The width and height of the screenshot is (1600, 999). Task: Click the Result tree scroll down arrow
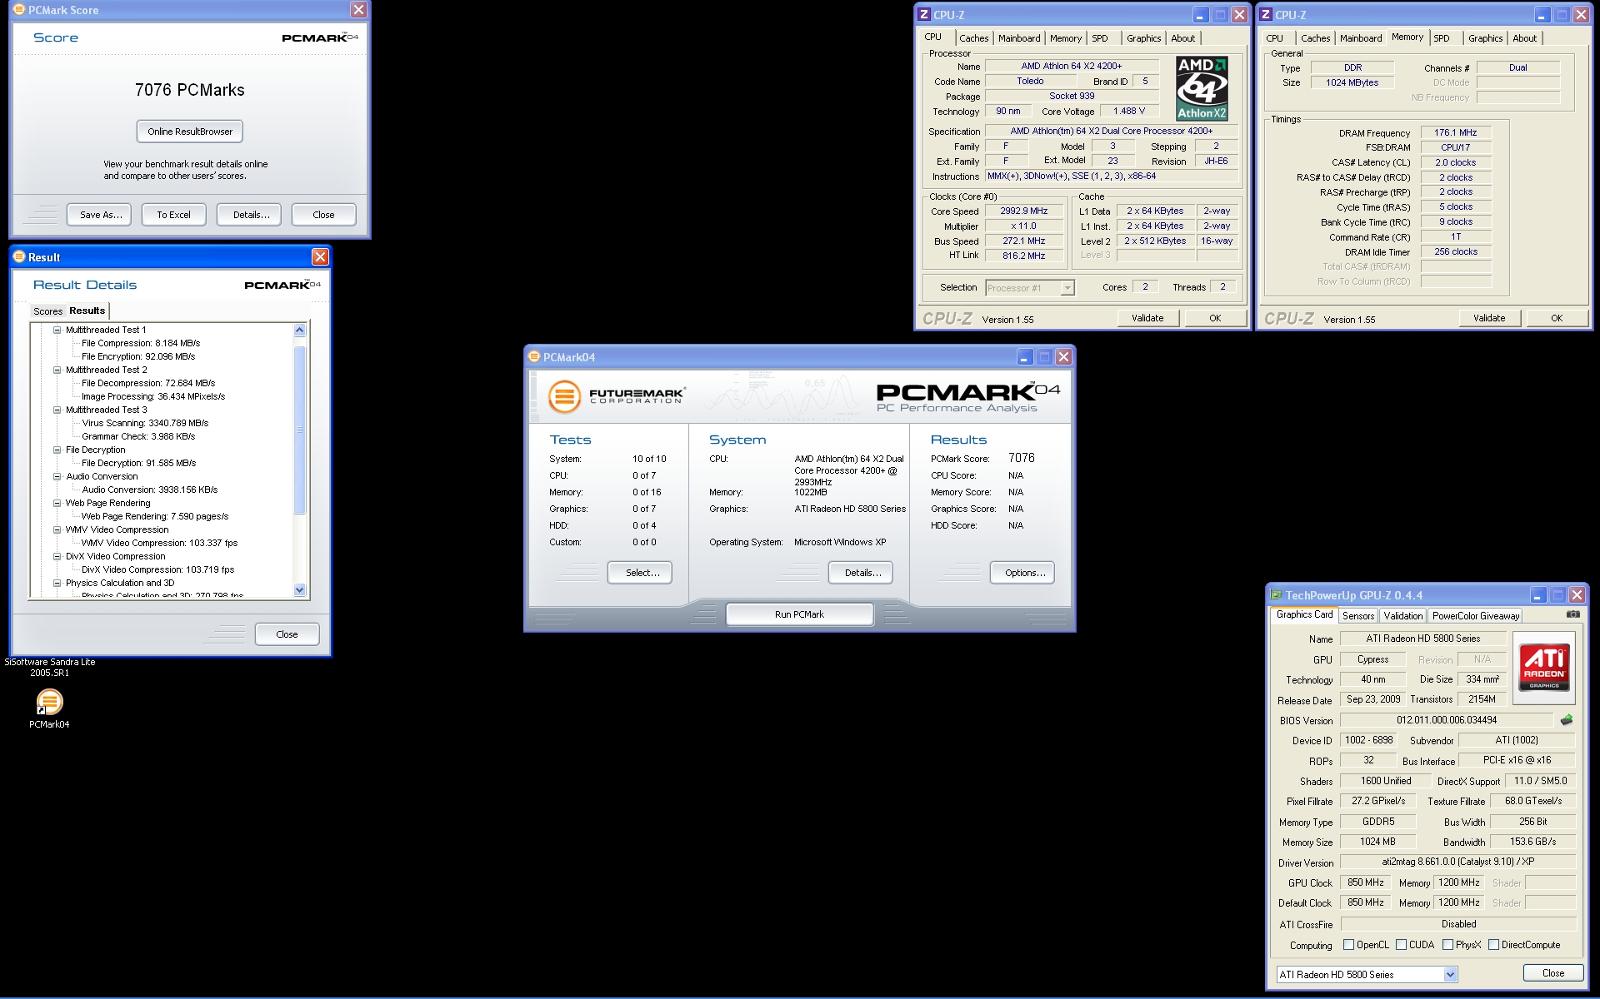pyautogui.click(x=299, y=590)
